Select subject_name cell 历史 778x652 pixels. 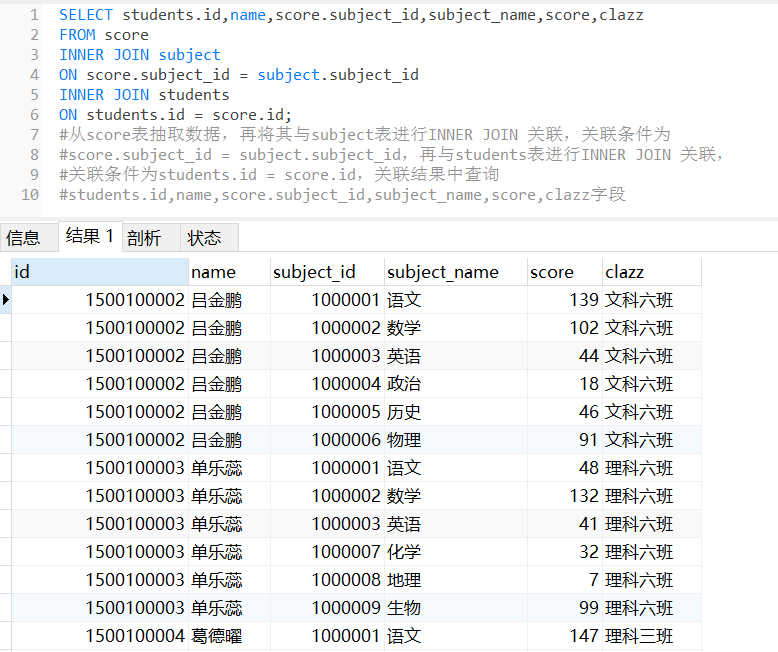click(455, 412)
